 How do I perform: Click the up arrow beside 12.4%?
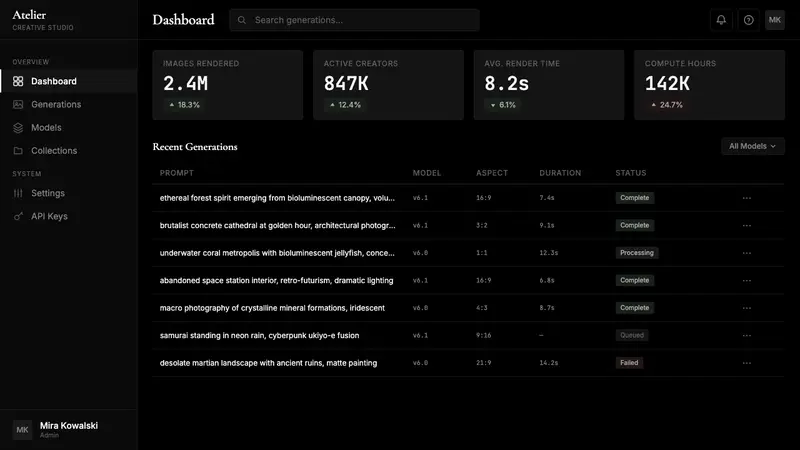[x=333, y=105]
